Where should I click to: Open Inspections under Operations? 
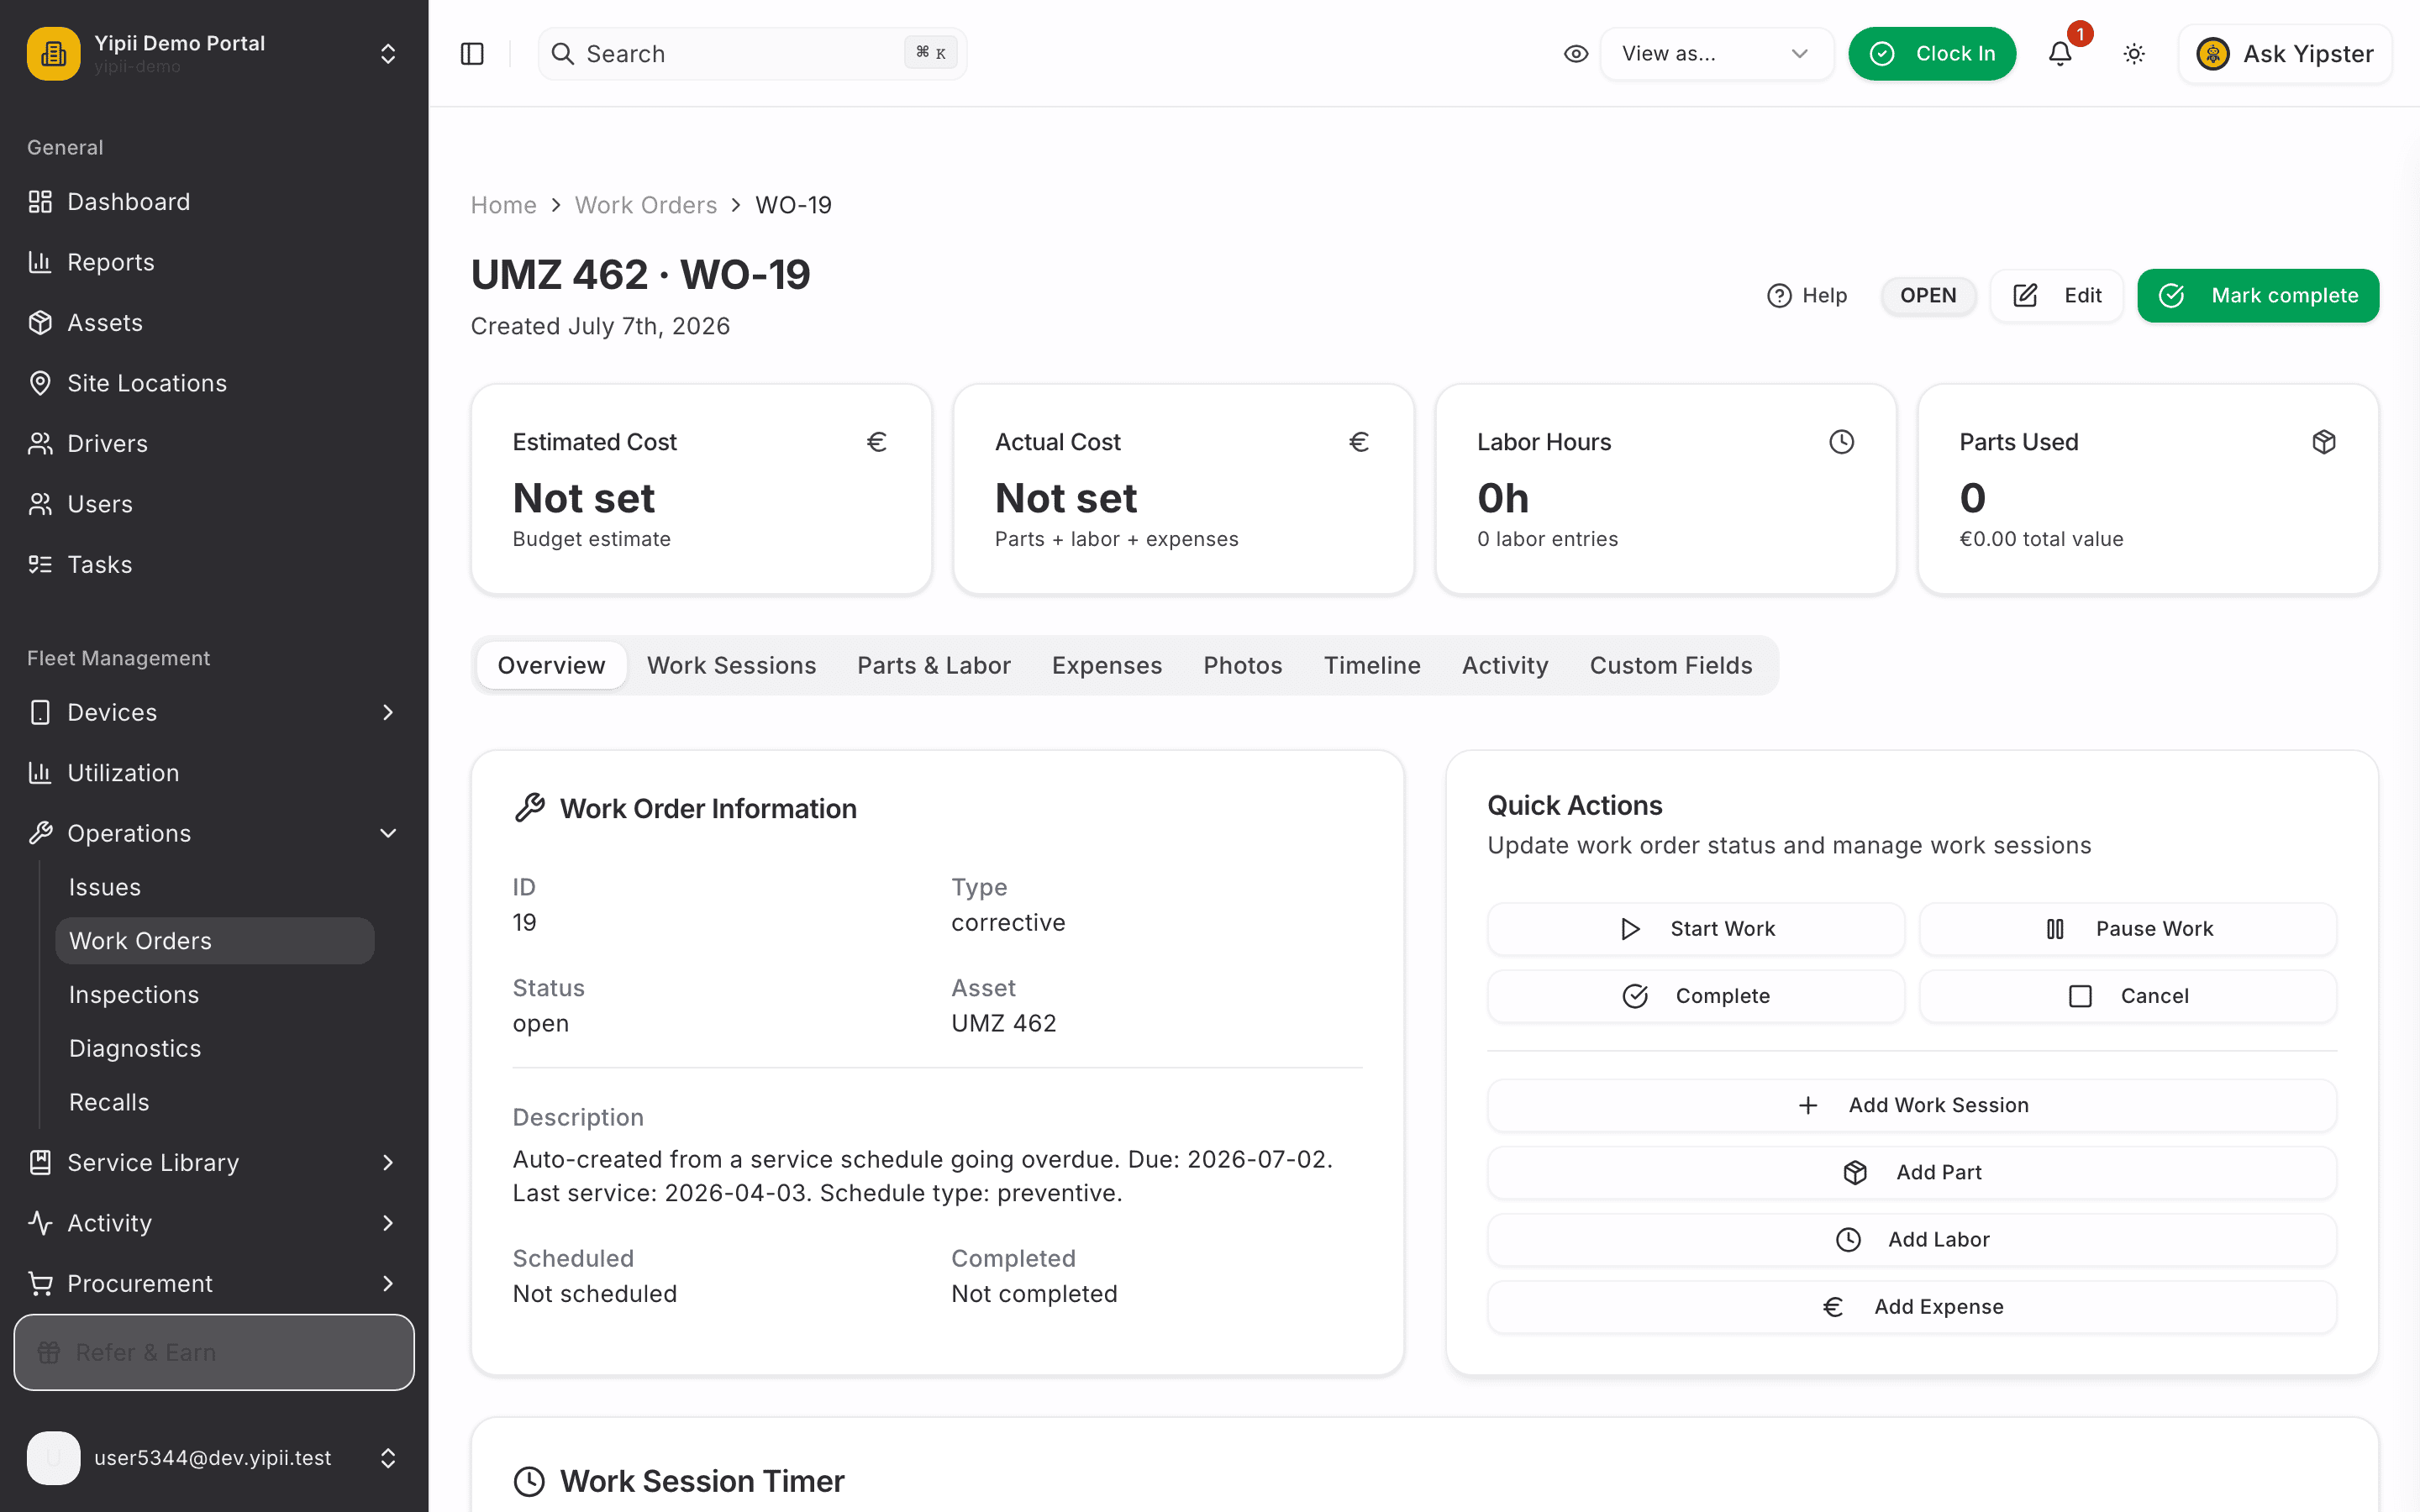tap(214, 995)
